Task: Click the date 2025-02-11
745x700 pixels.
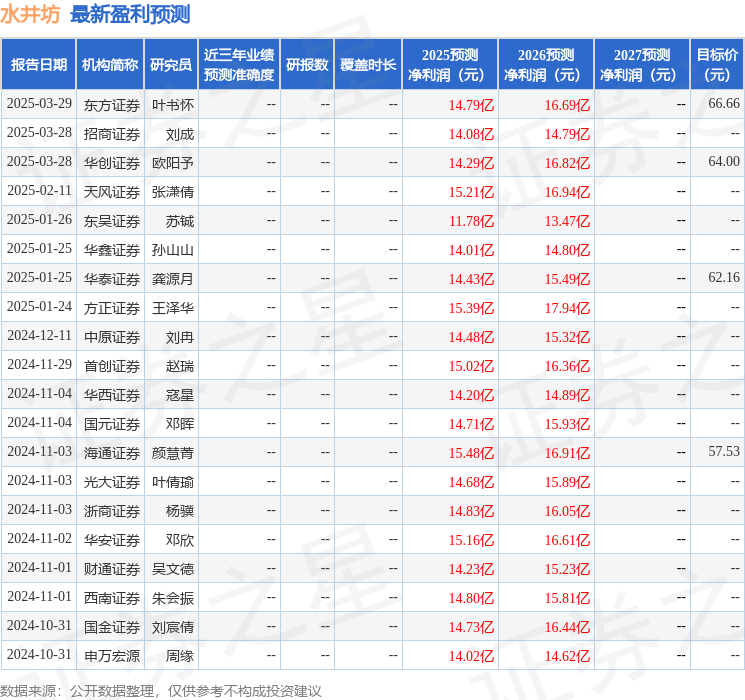Action: click(39, 190)
